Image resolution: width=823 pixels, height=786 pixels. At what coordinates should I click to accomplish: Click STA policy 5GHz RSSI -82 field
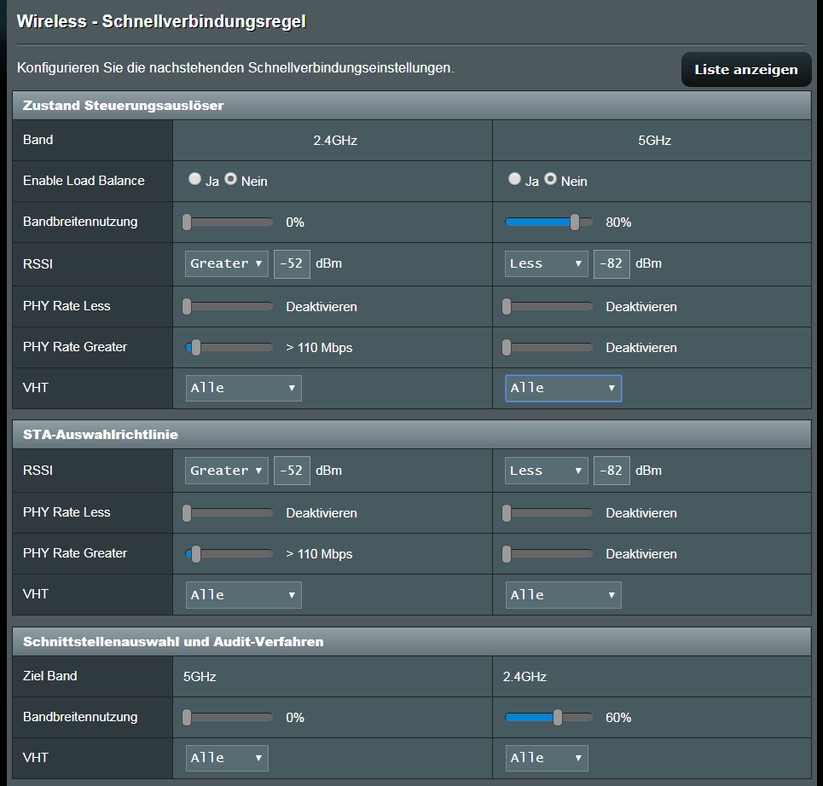click(611, 471)
